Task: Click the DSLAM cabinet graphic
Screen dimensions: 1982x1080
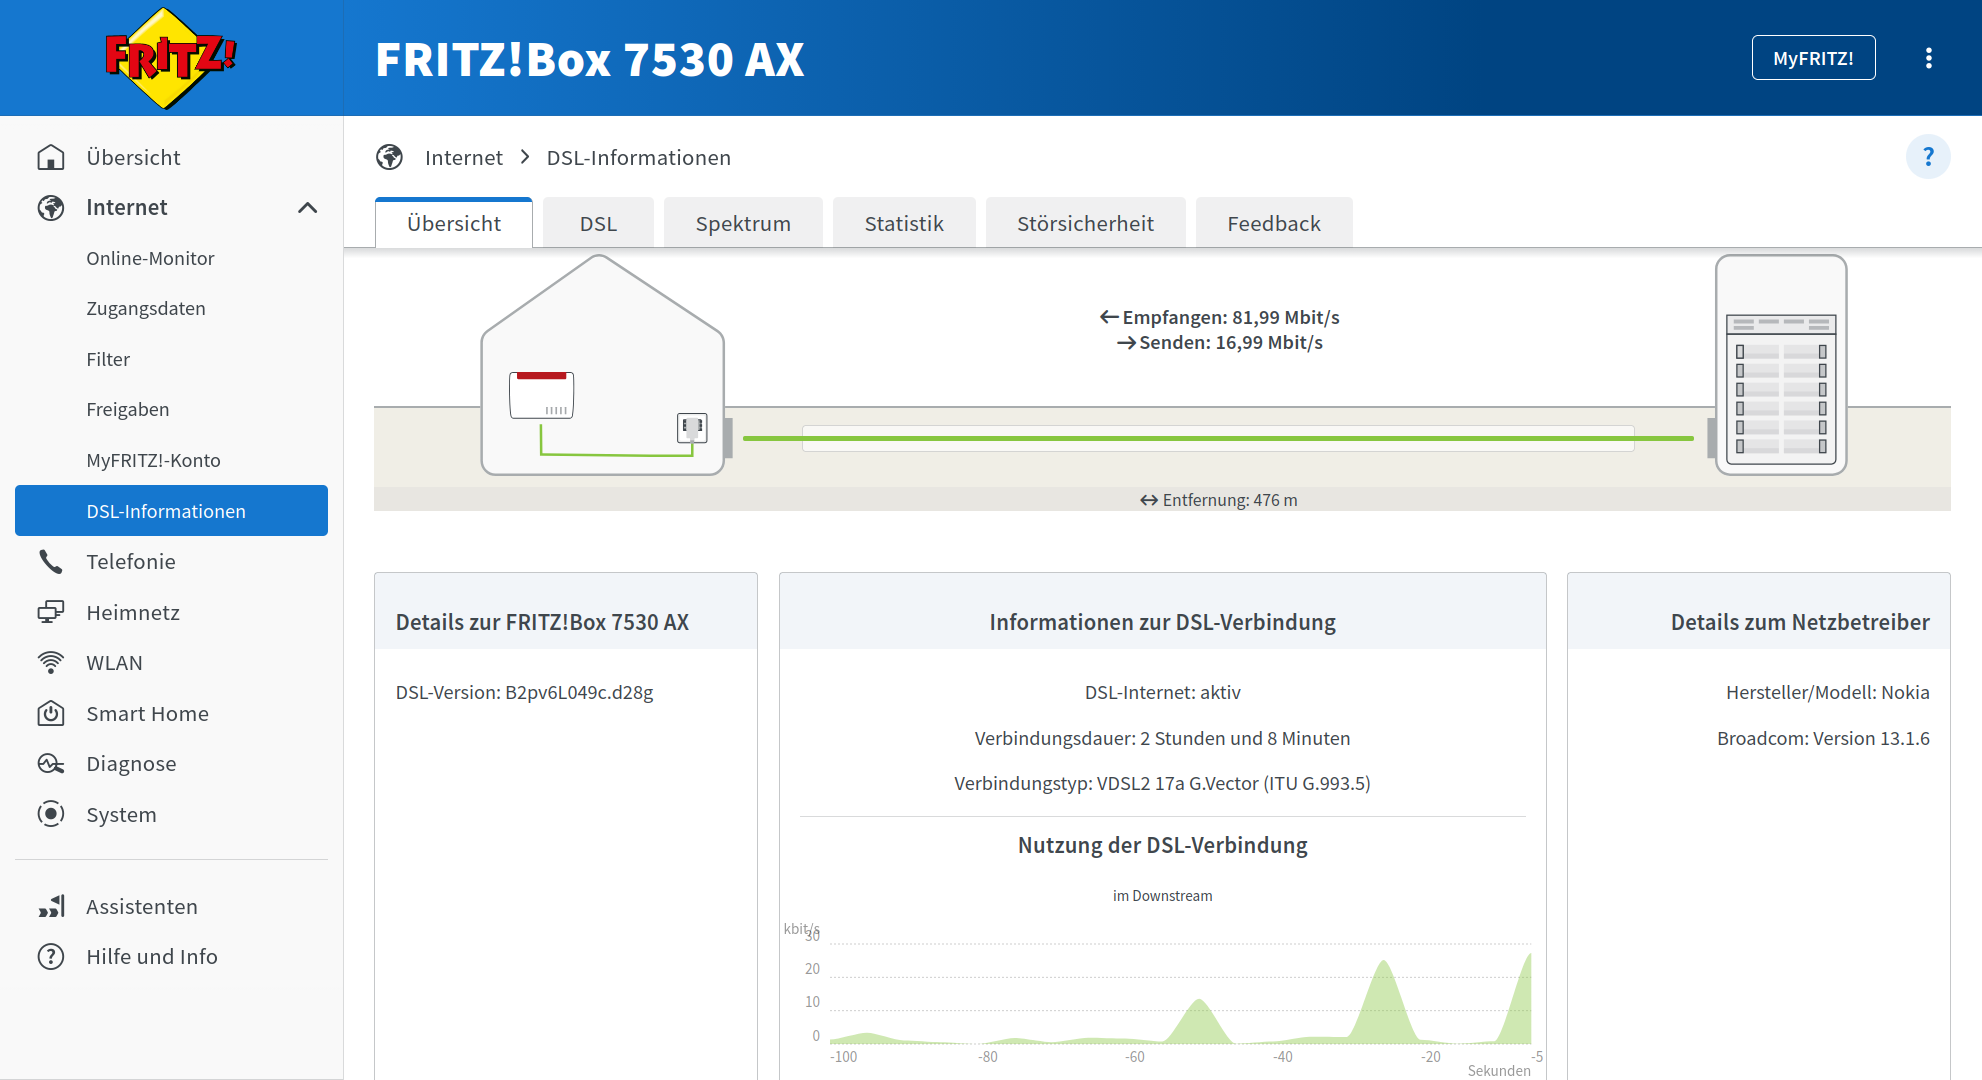Action: tap(1781, 365)
